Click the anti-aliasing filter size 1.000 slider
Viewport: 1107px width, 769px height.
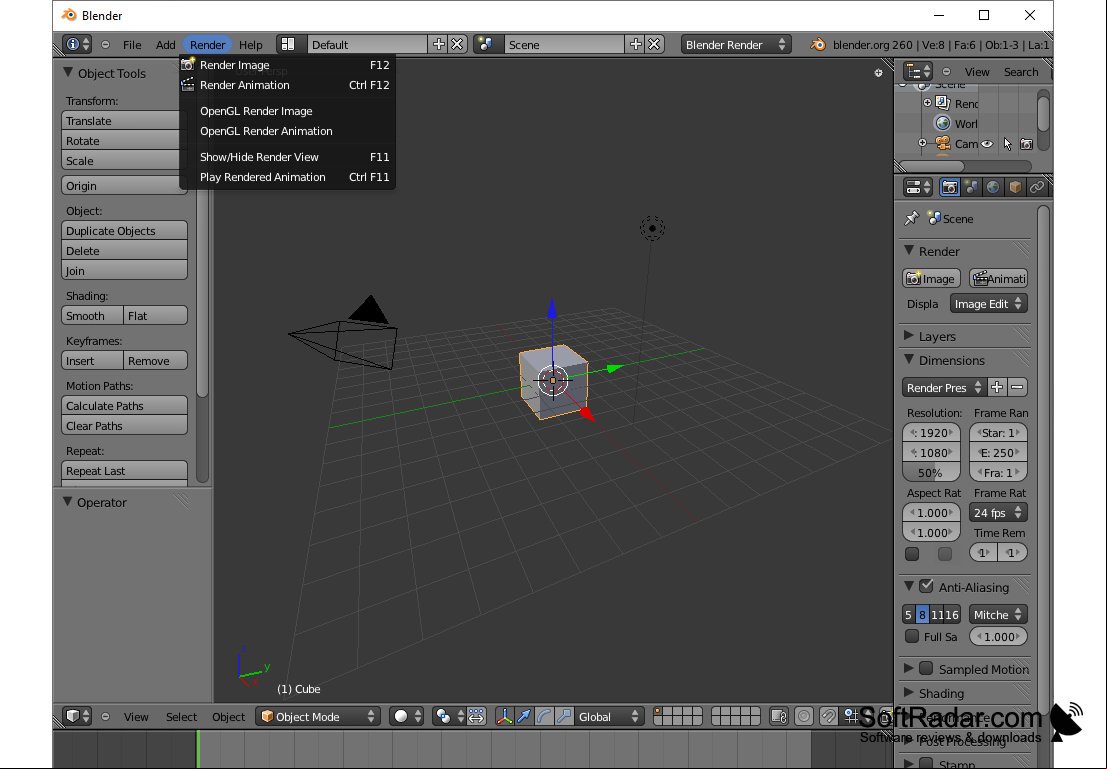998,636
